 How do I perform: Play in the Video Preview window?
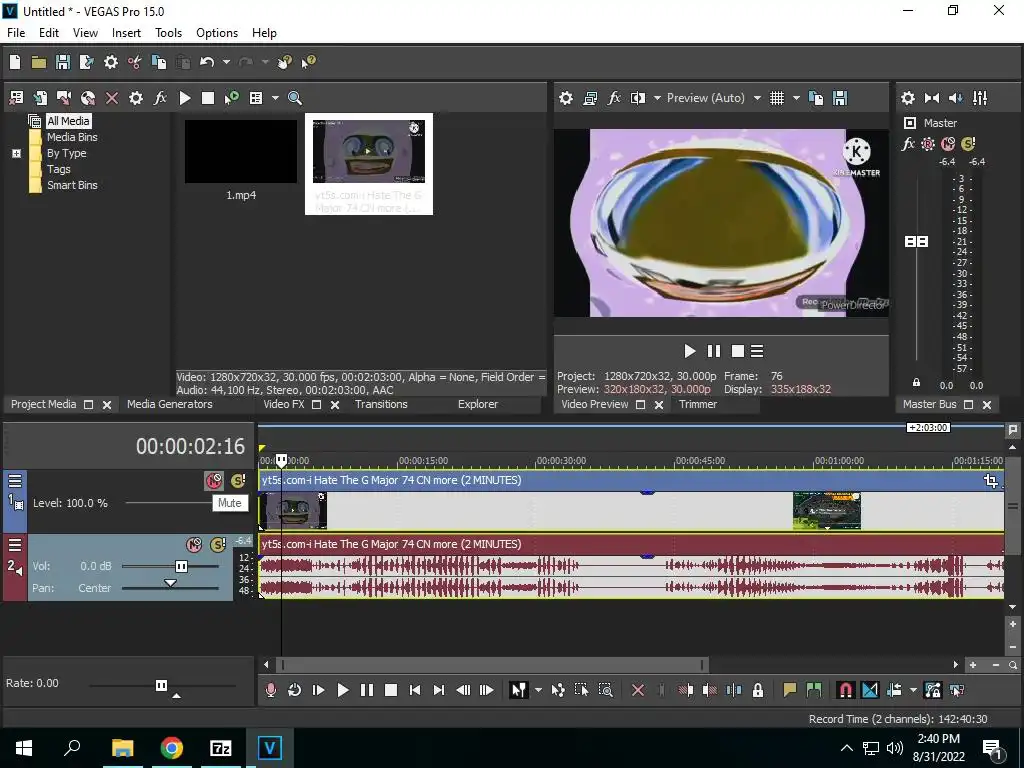pyautogui.click(x=690, y=351)
